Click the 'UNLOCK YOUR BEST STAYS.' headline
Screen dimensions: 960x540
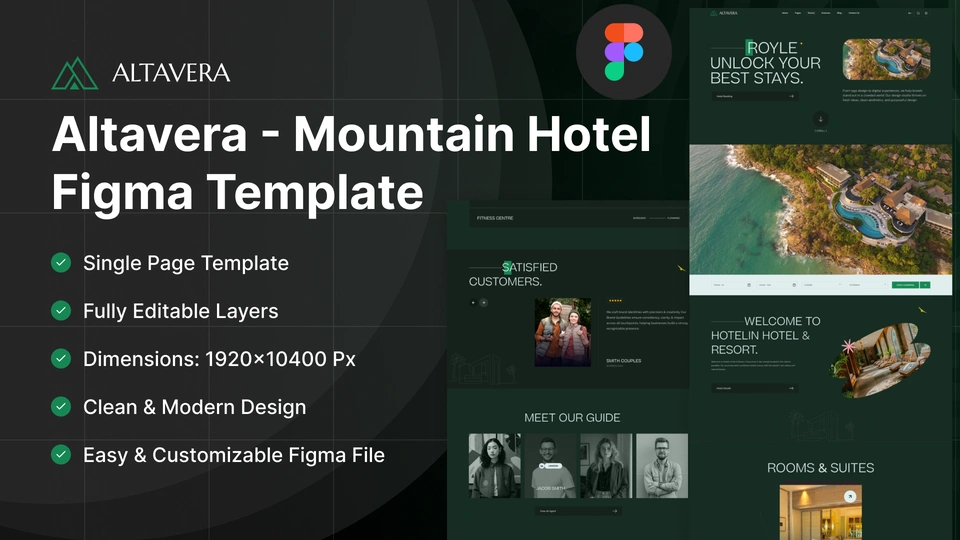pyautogui.click(x=765, y=70)
